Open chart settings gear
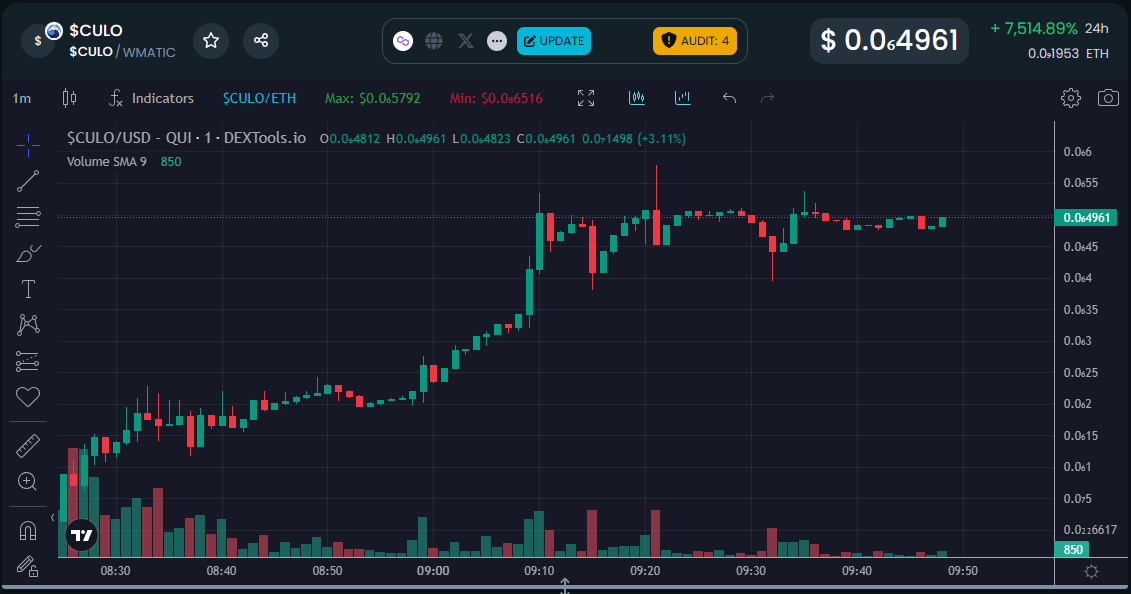 (x=1071, y=98)
